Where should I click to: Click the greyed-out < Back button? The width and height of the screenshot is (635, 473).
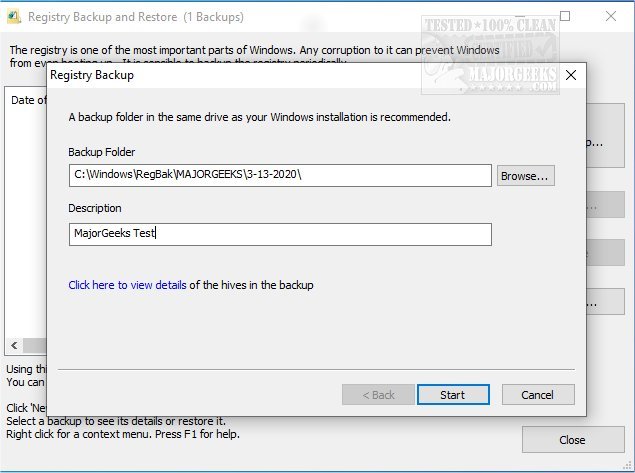pos(378,395)
